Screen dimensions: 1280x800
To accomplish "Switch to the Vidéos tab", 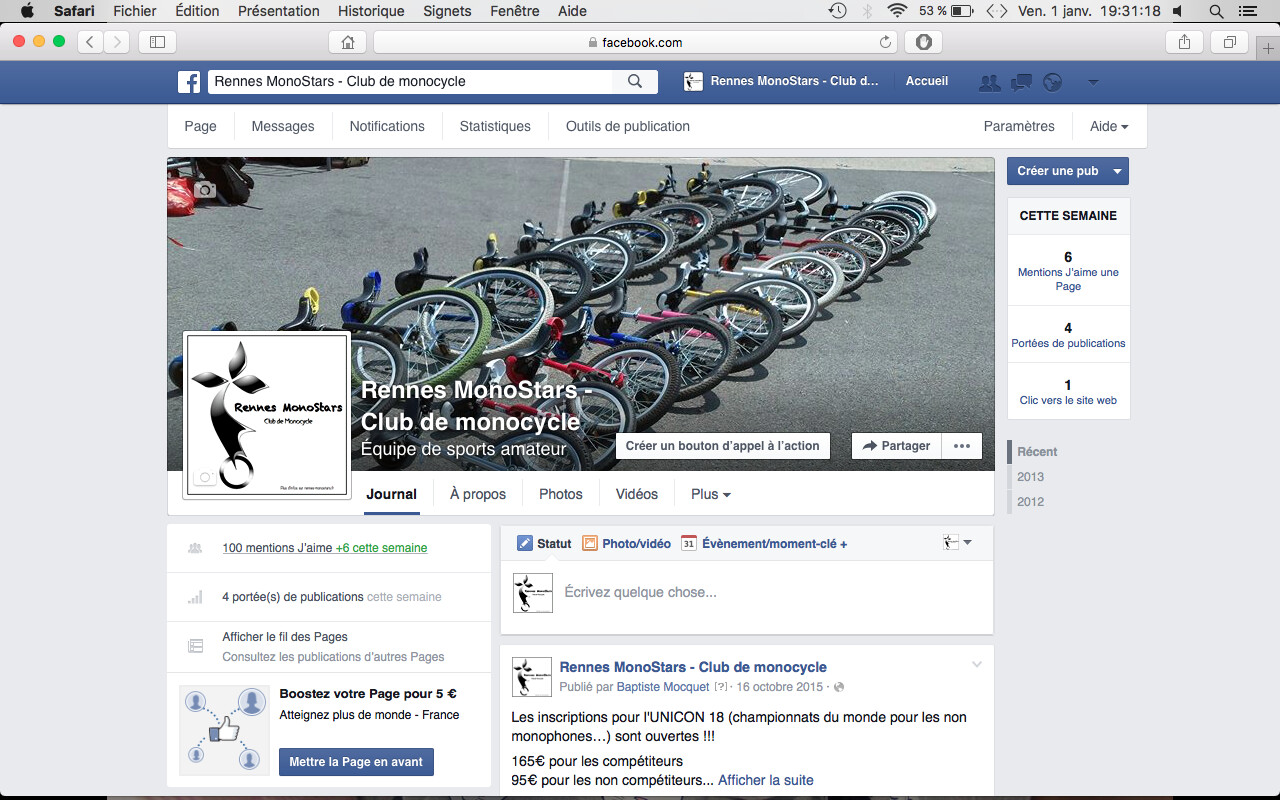I will 637,494.
